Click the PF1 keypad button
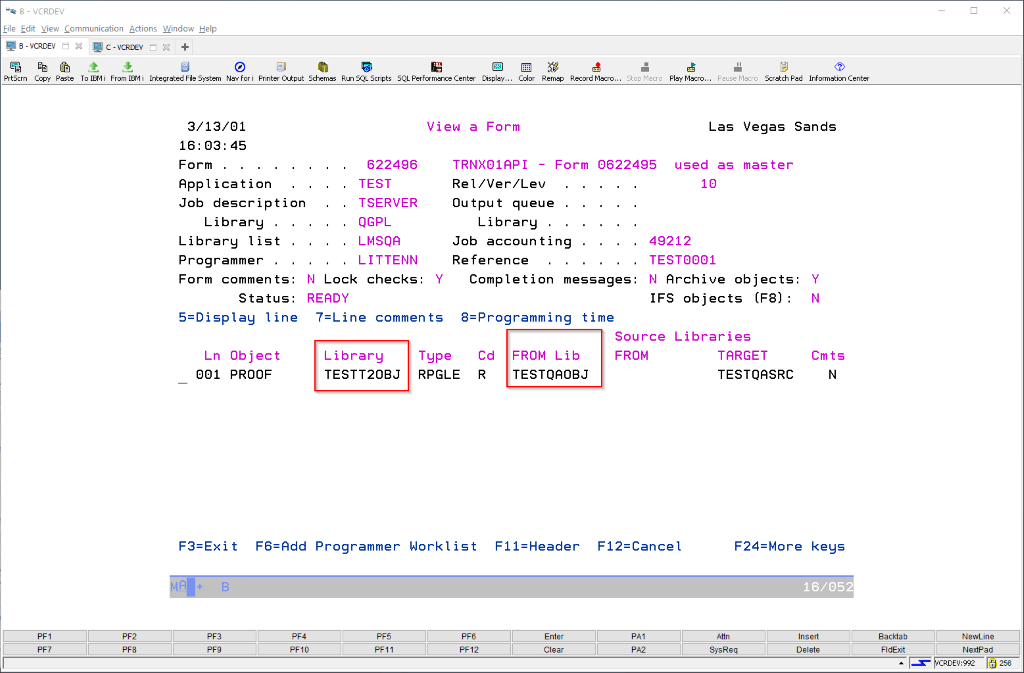 coord(44,636)
